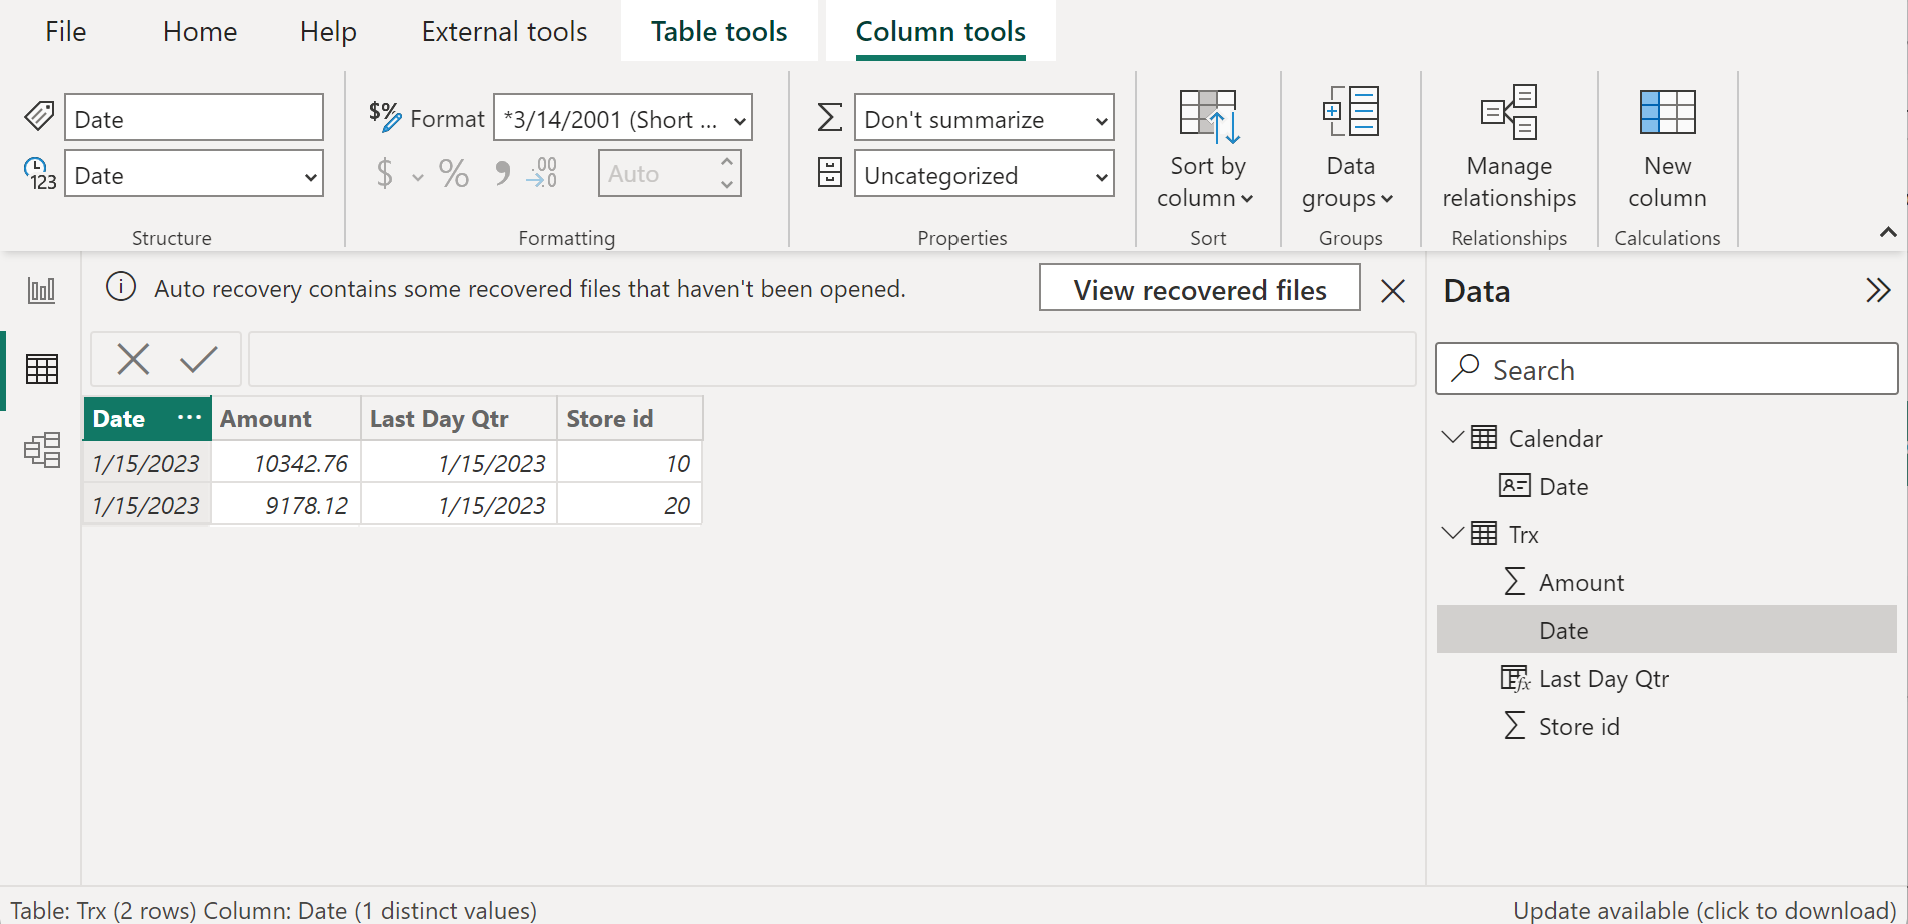The height and width of the screenshot is (924, 1908).
Task: Click the column Name field containing Date
Action: 194,118
